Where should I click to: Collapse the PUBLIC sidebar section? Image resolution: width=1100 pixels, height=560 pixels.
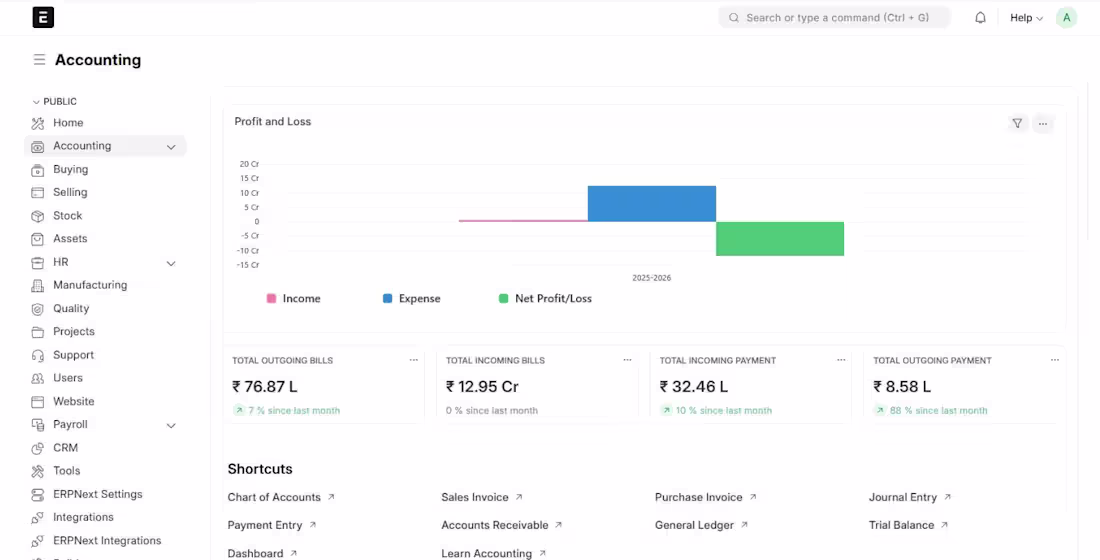pyautogui.click(x=55, y=102)
